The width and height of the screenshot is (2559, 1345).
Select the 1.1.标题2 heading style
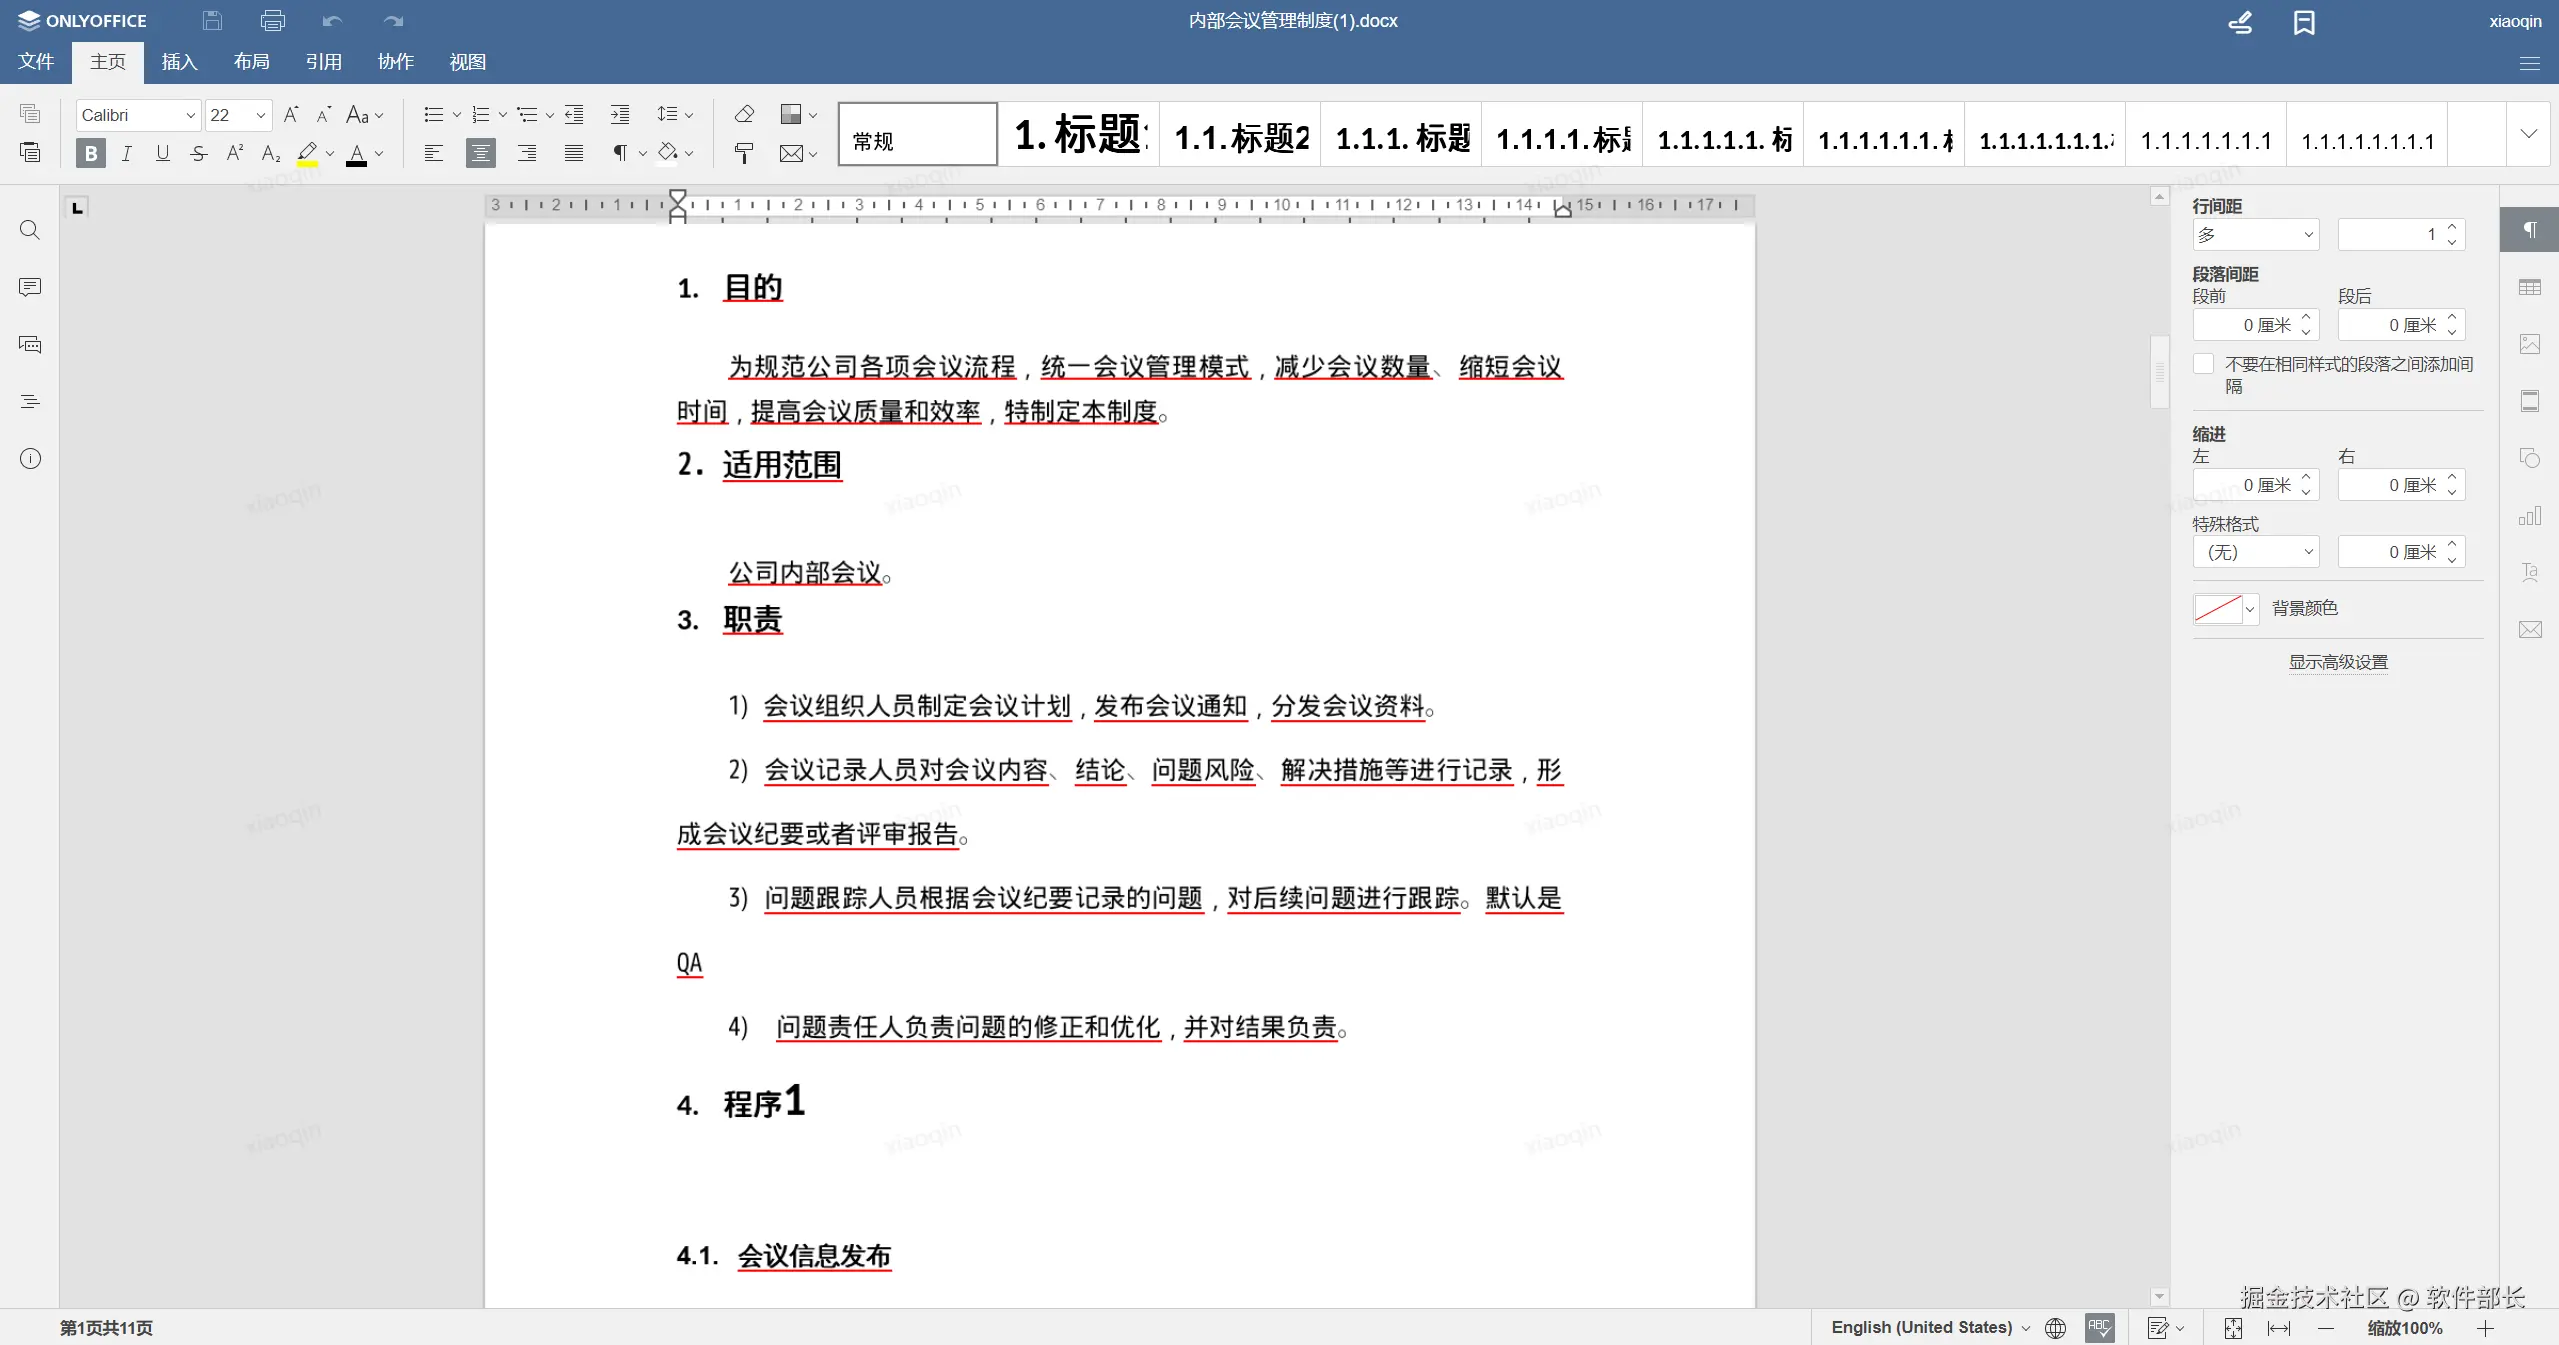click(1241, 138)
